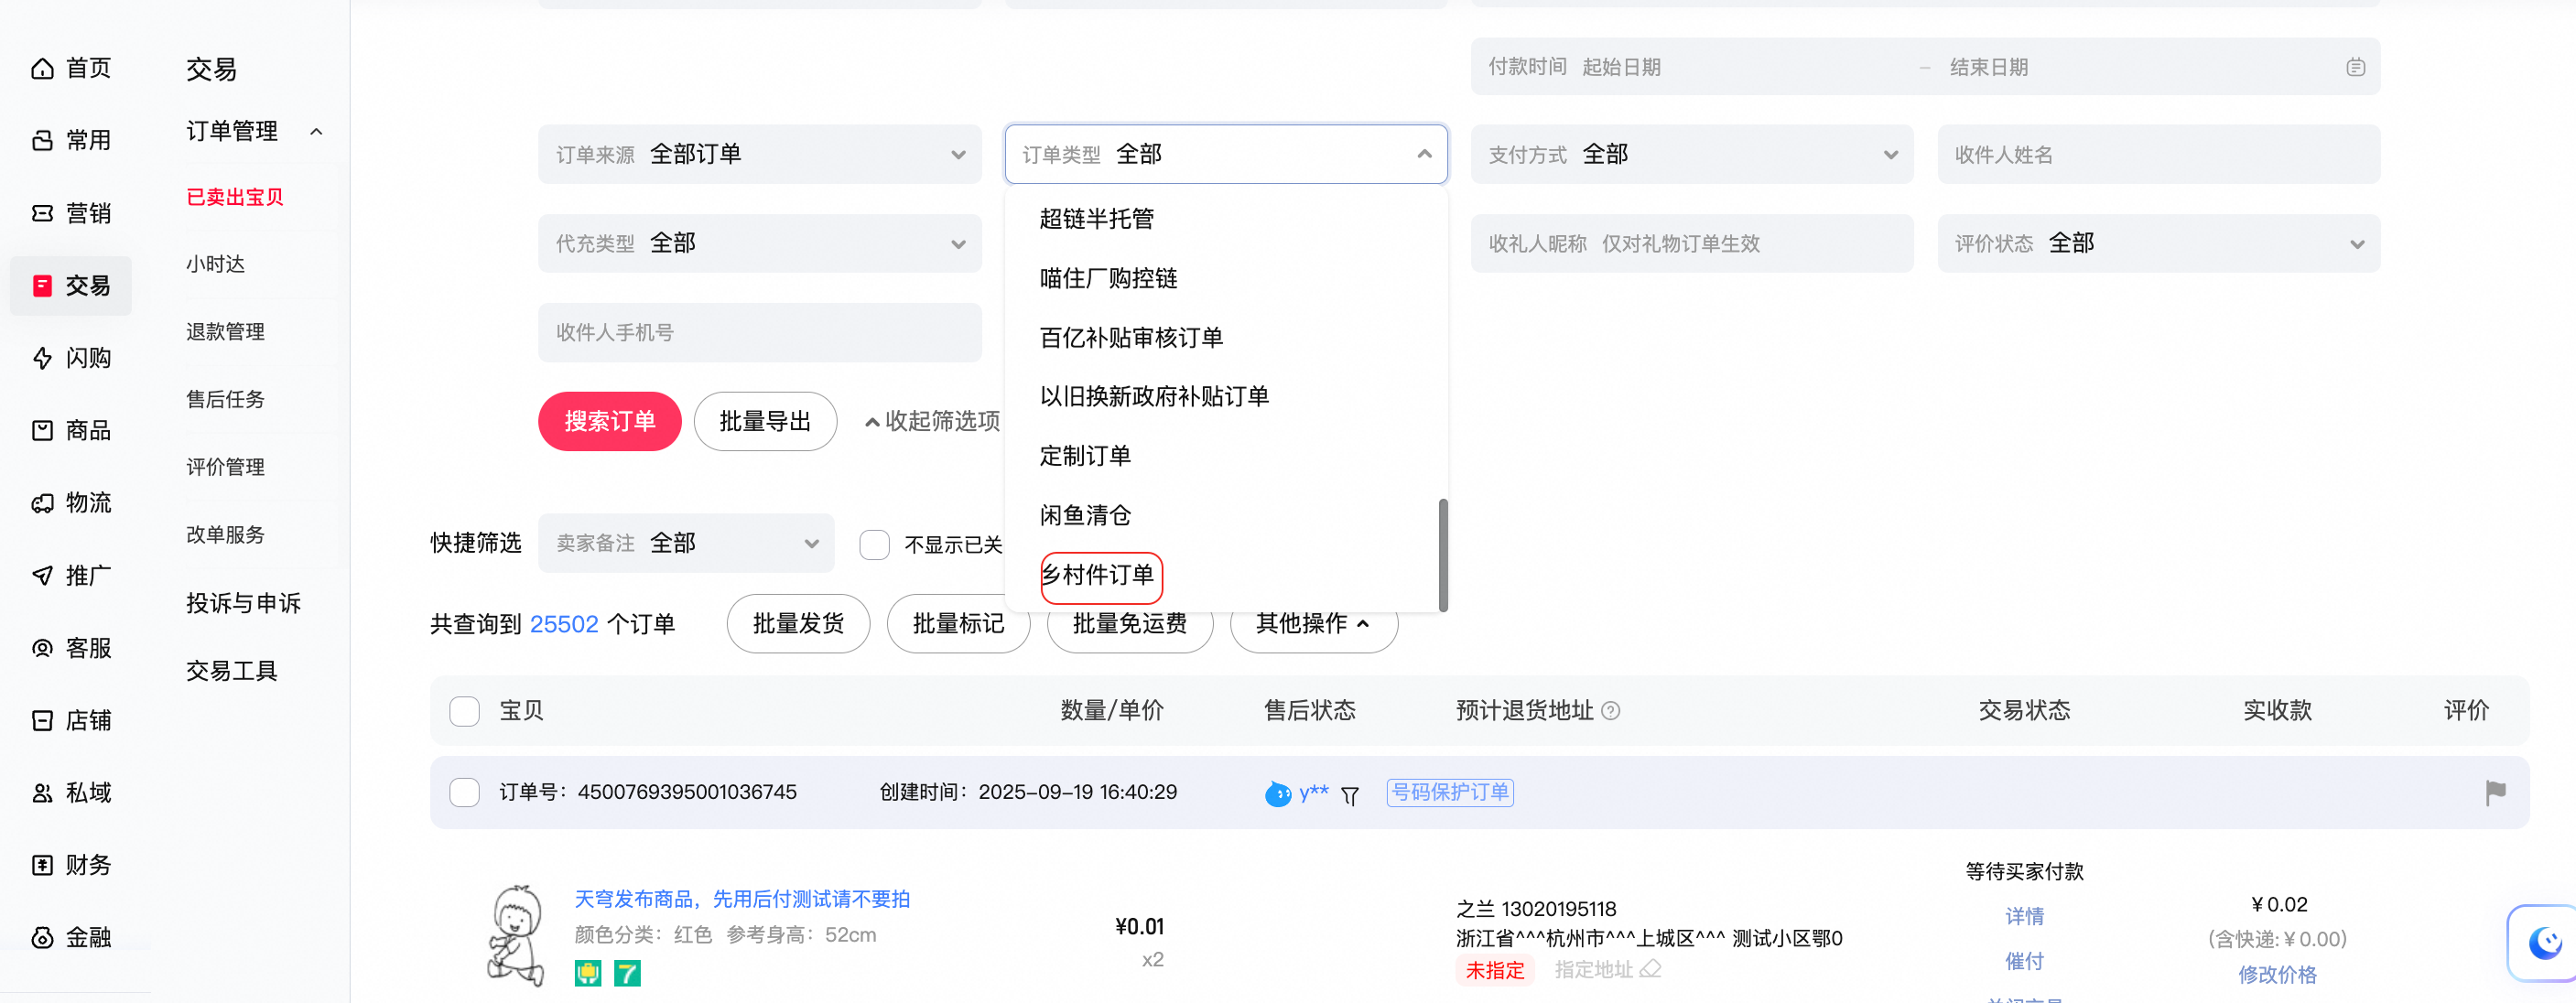Open the 营销 marketing icon

click(42, 213)
